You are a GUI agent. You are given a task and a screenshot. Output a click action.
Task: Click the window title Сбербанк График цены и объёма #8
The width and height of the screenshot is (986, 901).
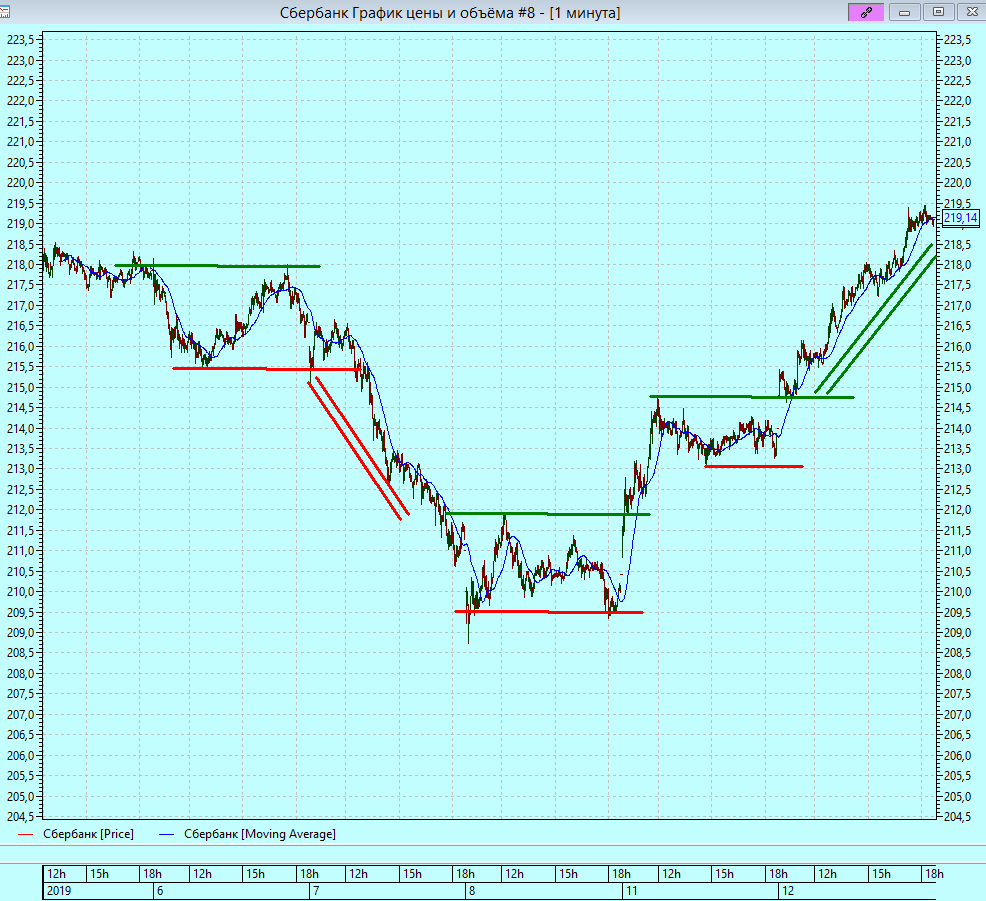pos(407,13)
